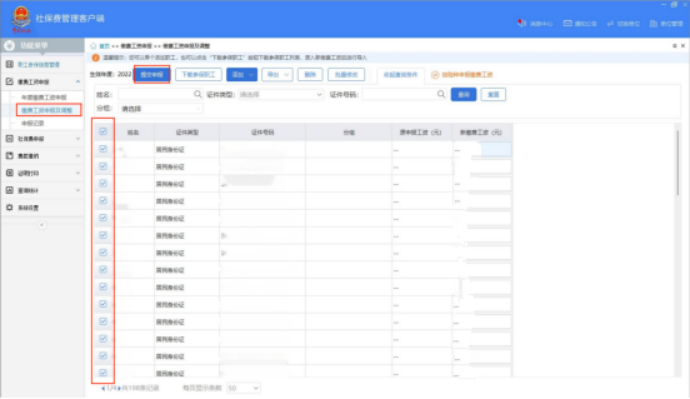The height and width of the screenshot is (399, 690).
Task: Open 通知公告 notices in the header
Action: [x=580, y=23]
